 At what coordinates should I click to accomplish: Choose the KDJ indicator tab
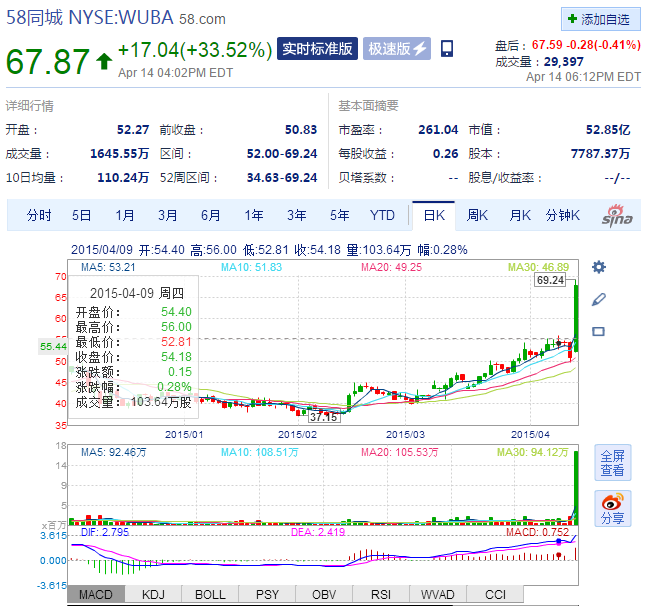point(153,594)
